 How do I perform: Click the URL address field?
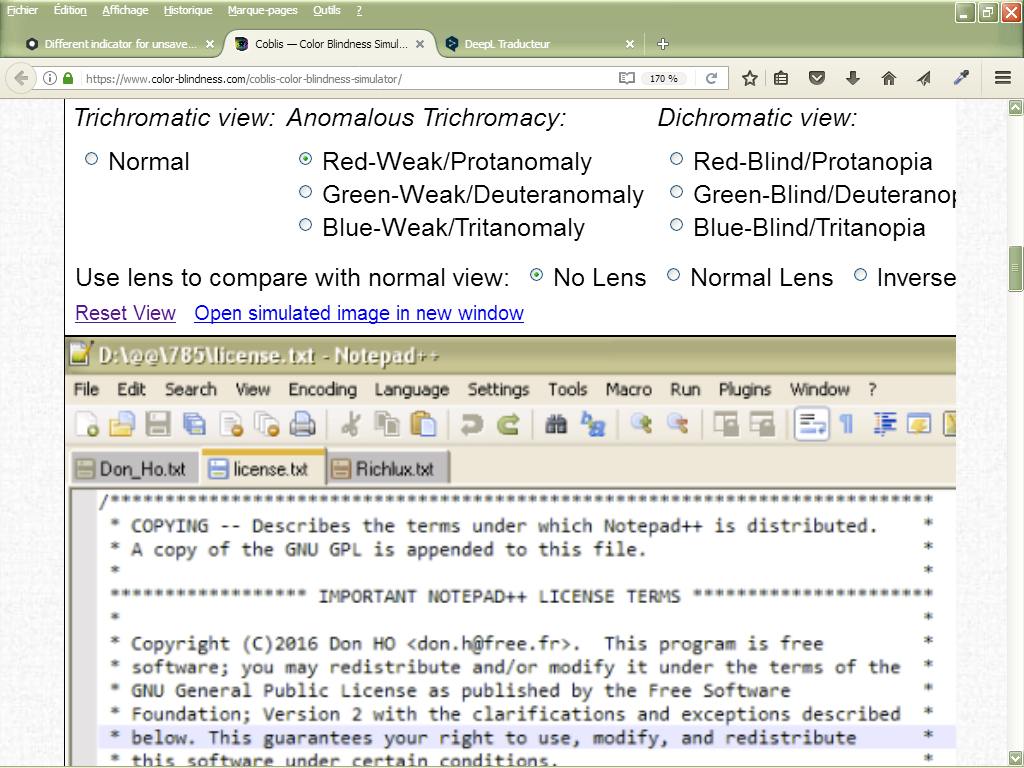[349, 78]
